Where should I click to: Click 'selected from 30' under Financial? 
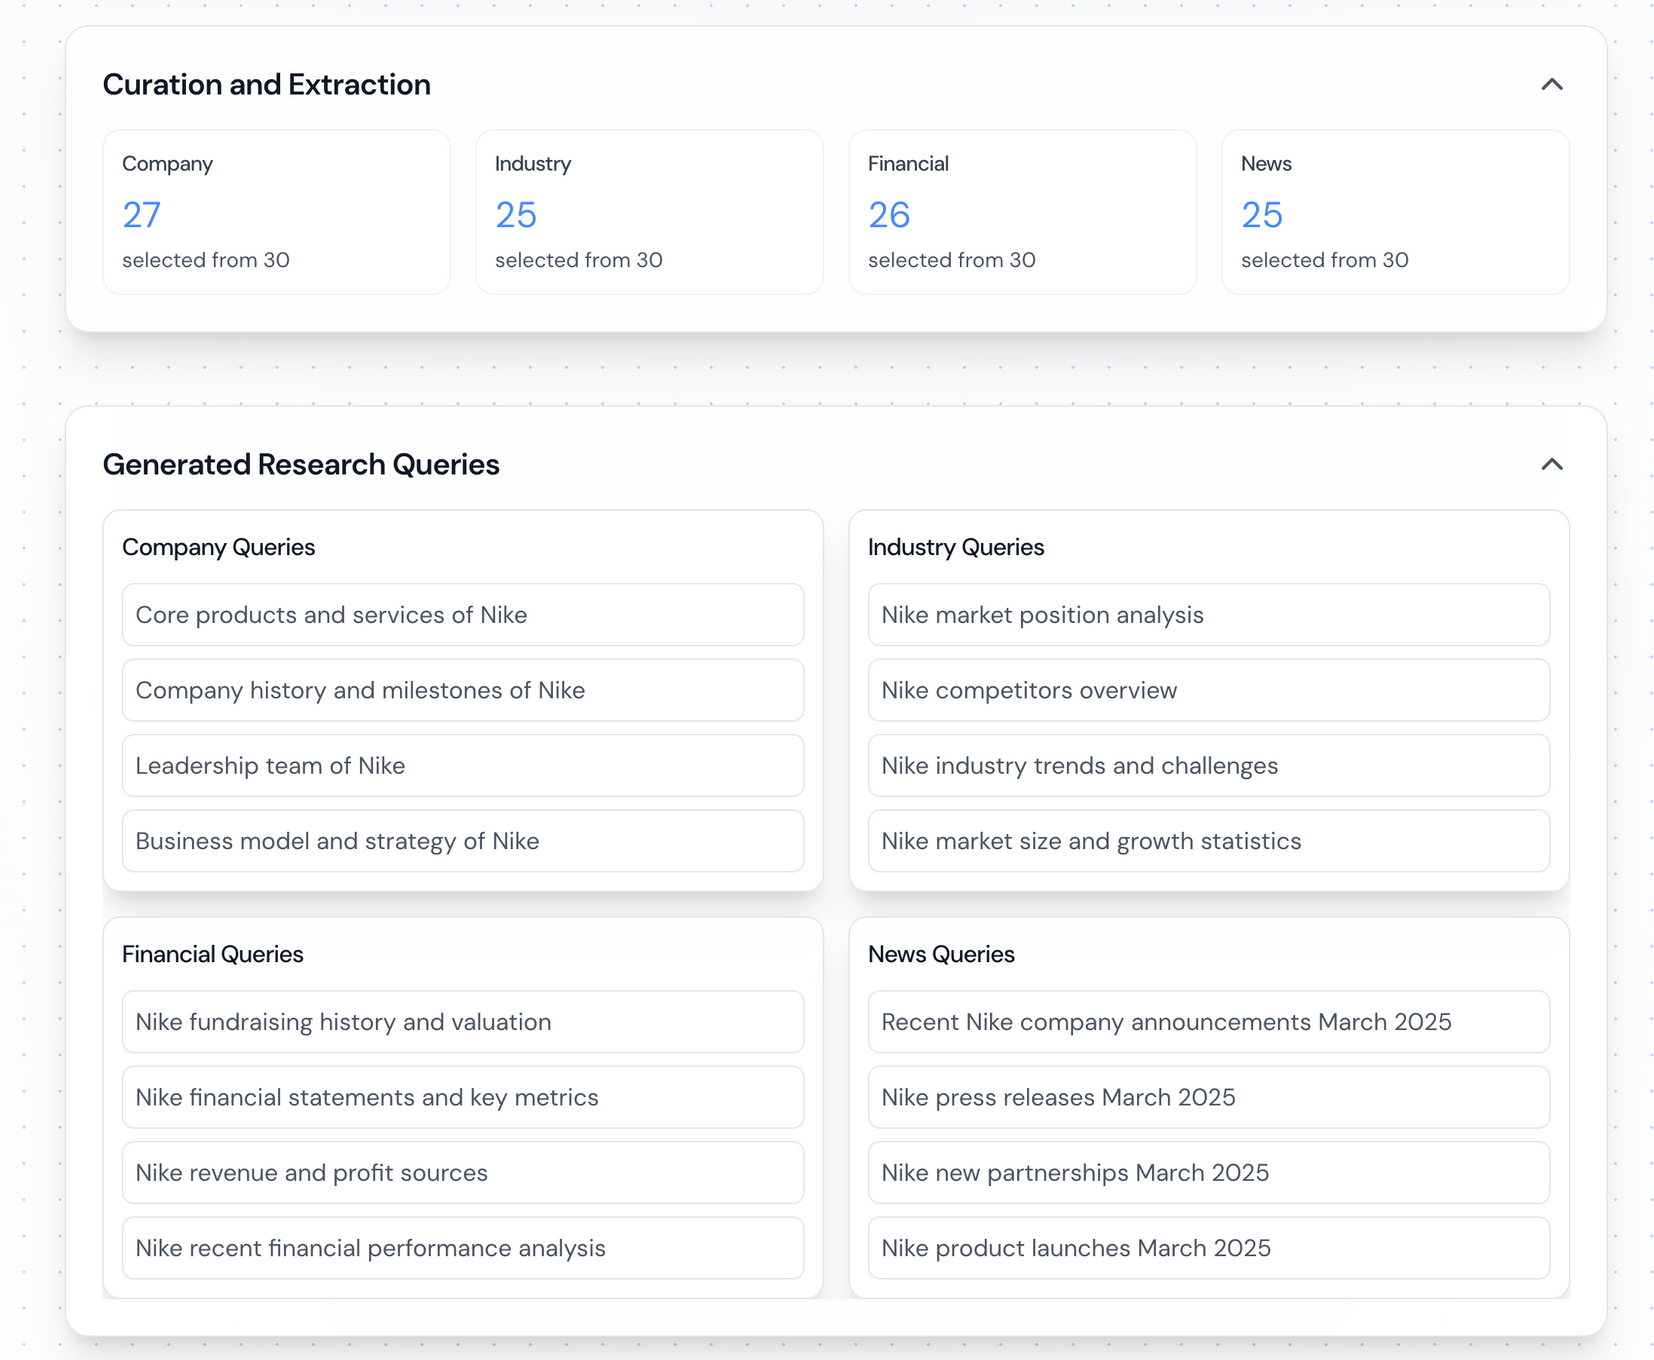pyautogui.click(x=952, y=260)
